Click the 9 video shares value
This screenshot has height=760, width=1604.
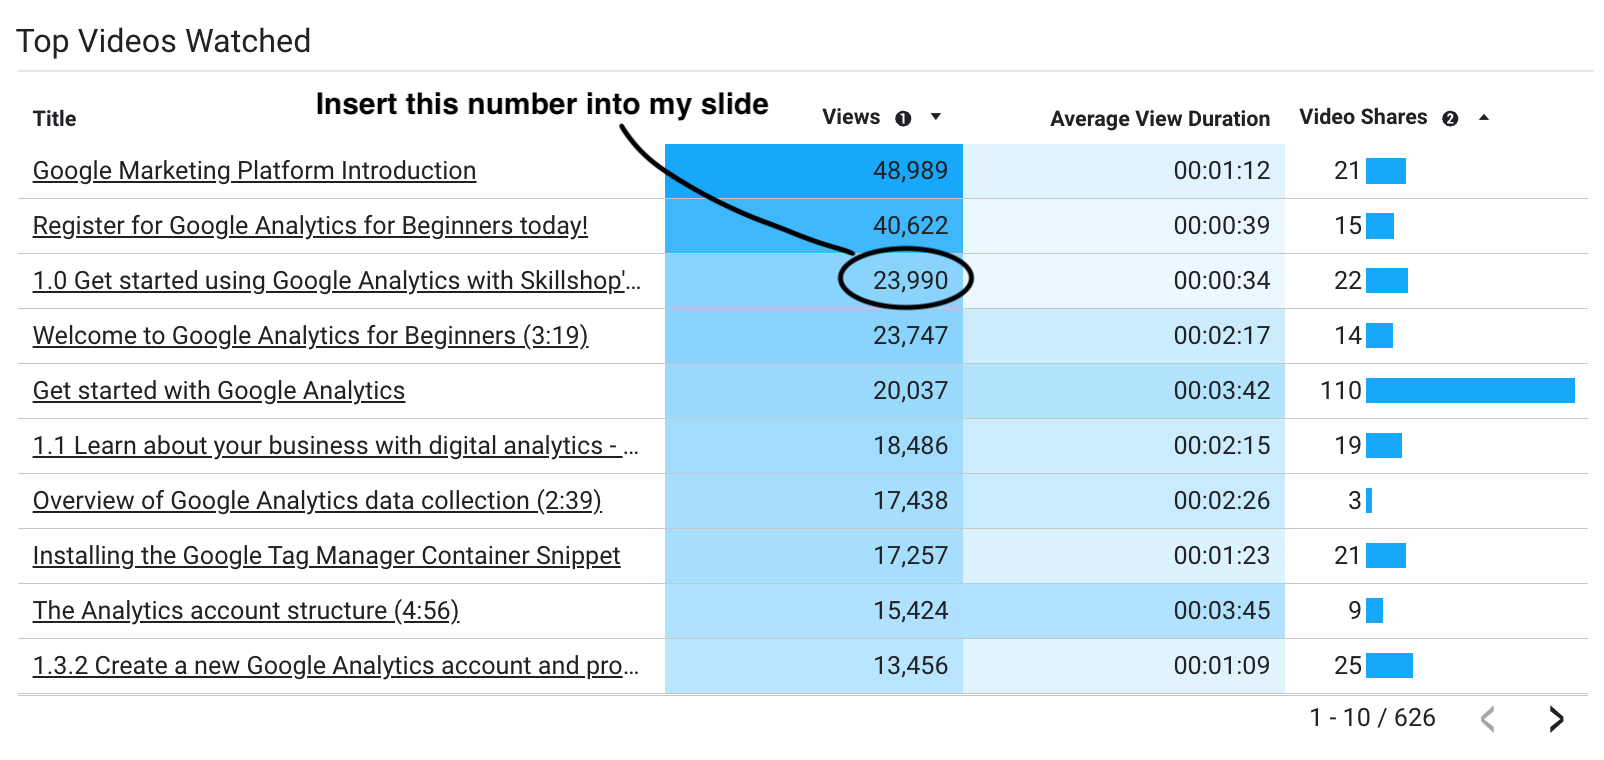click(1355, 611)
